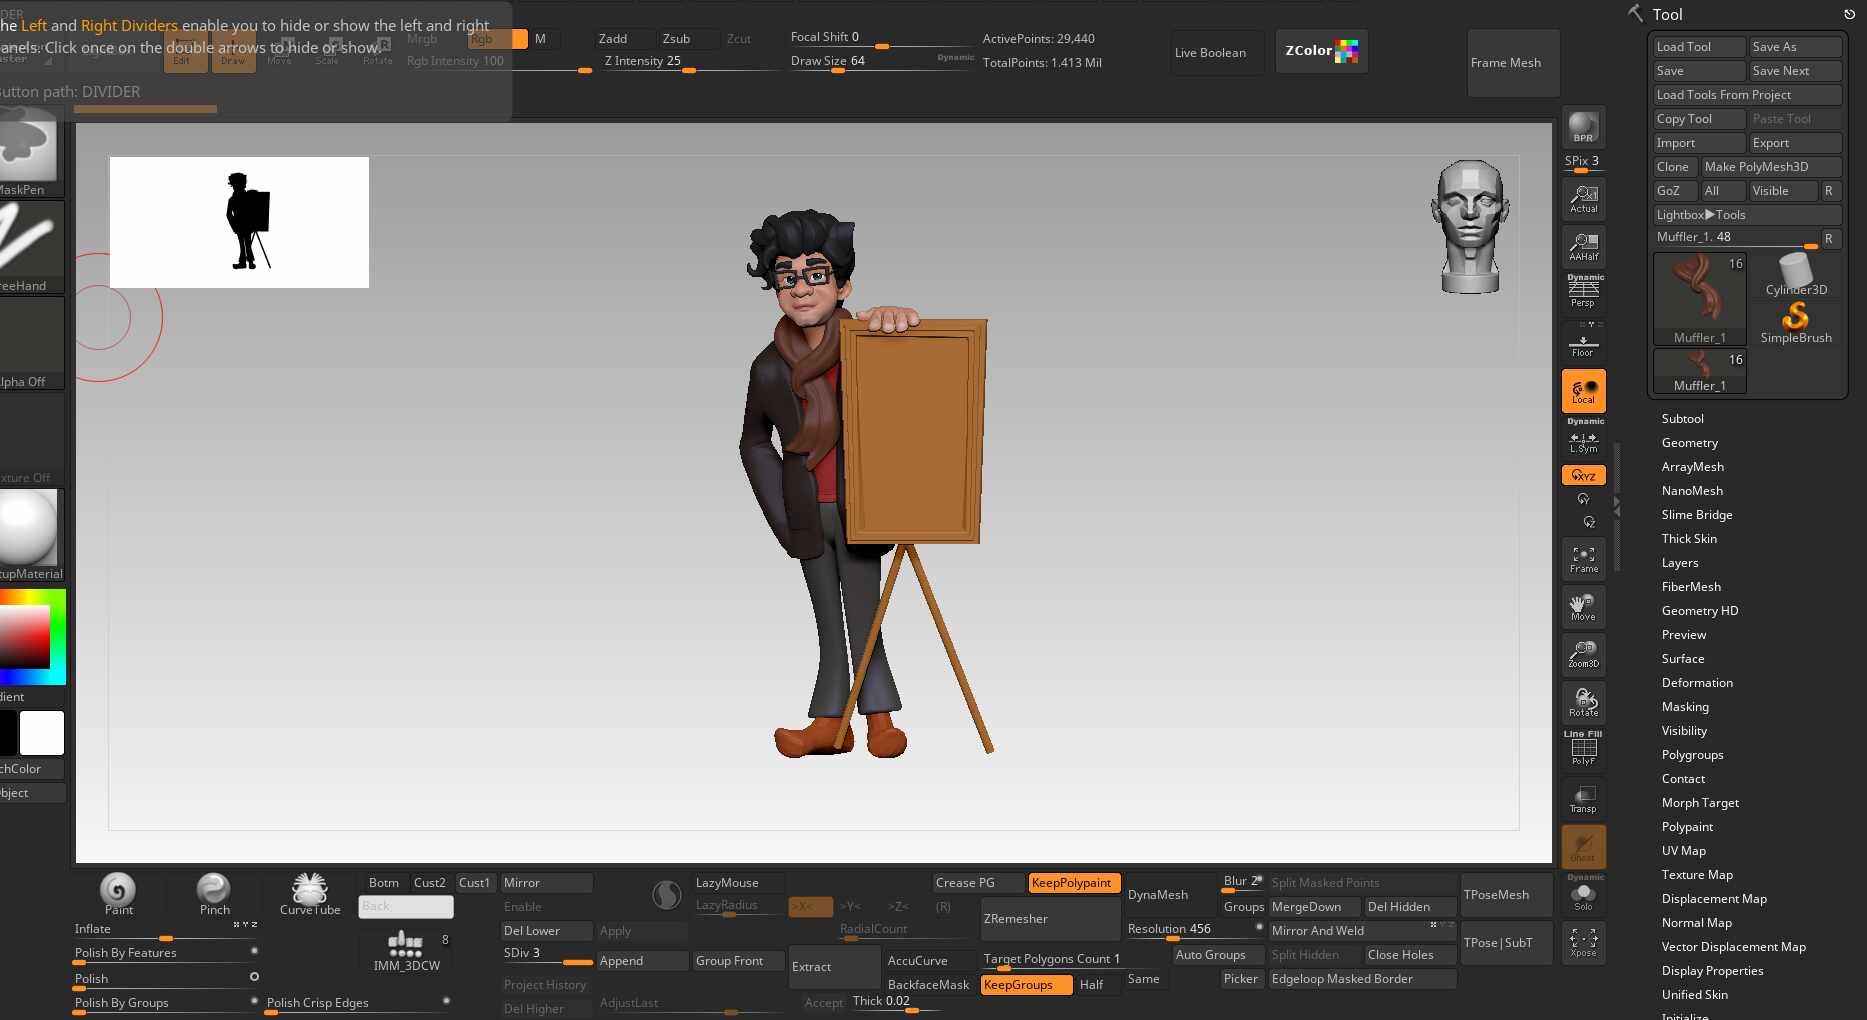Choose the CurveTube brush icon

pyautogui.click(x=310, y=893)
